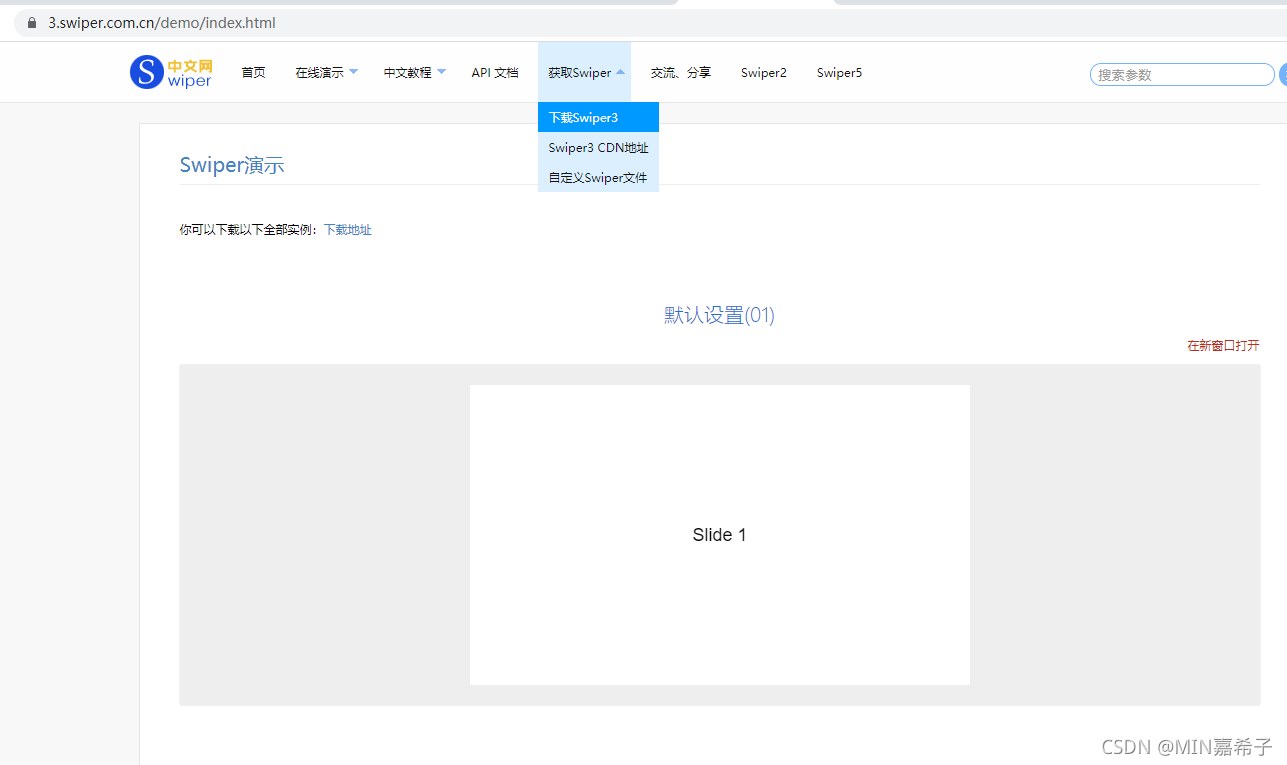Click the lock icon in address bar
The height and width of the screenshot is (765, 1287).
point(32,22)
